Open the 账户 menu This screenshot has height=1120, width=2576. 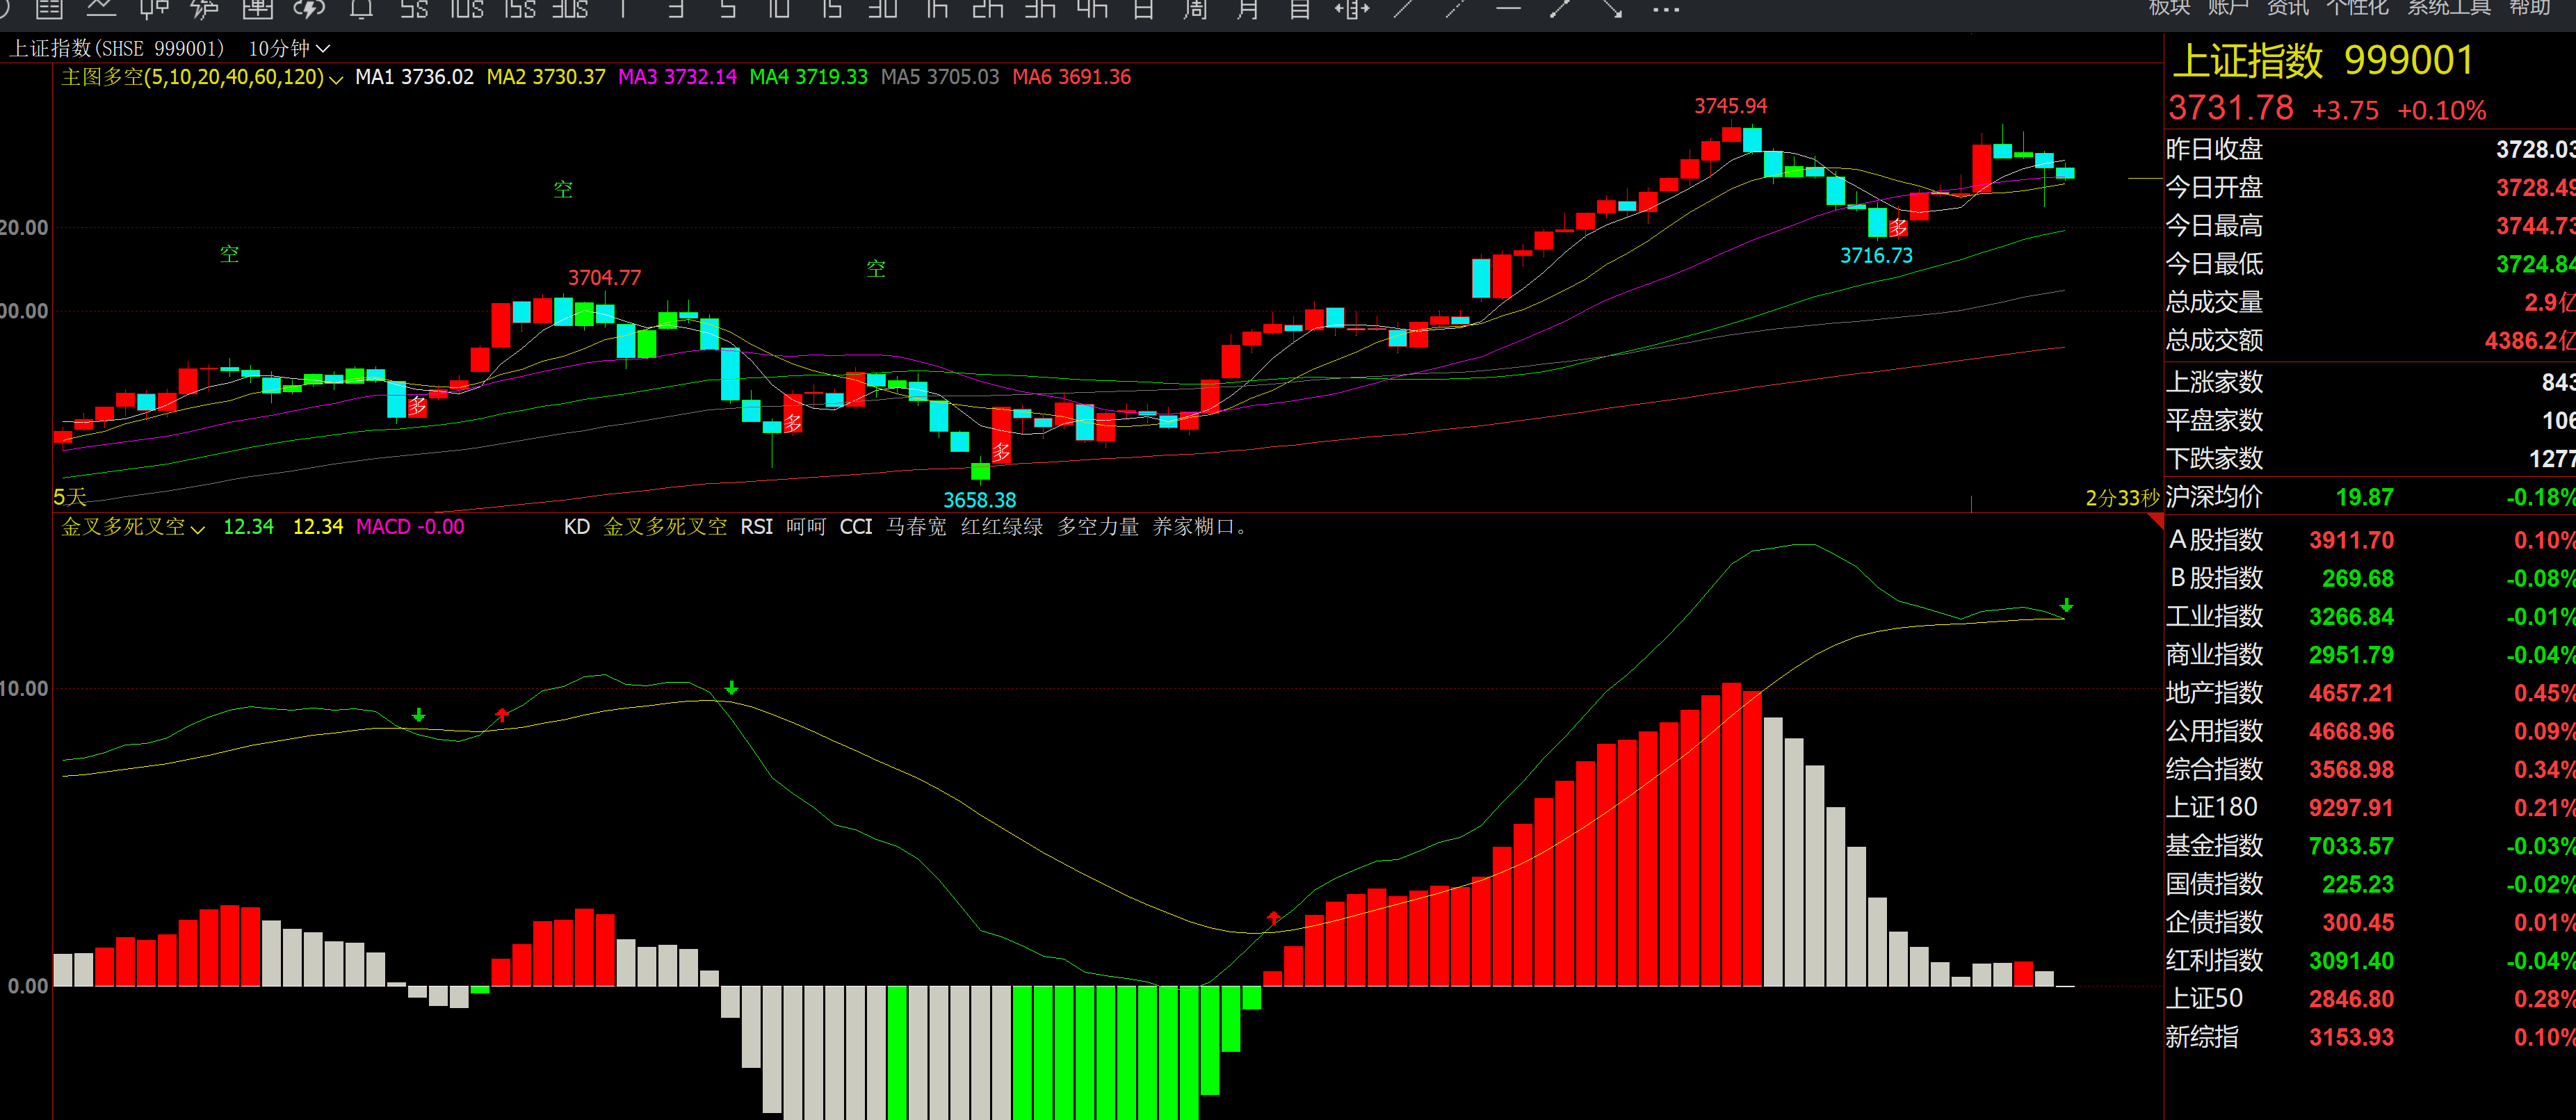(x=2228, y=8)
